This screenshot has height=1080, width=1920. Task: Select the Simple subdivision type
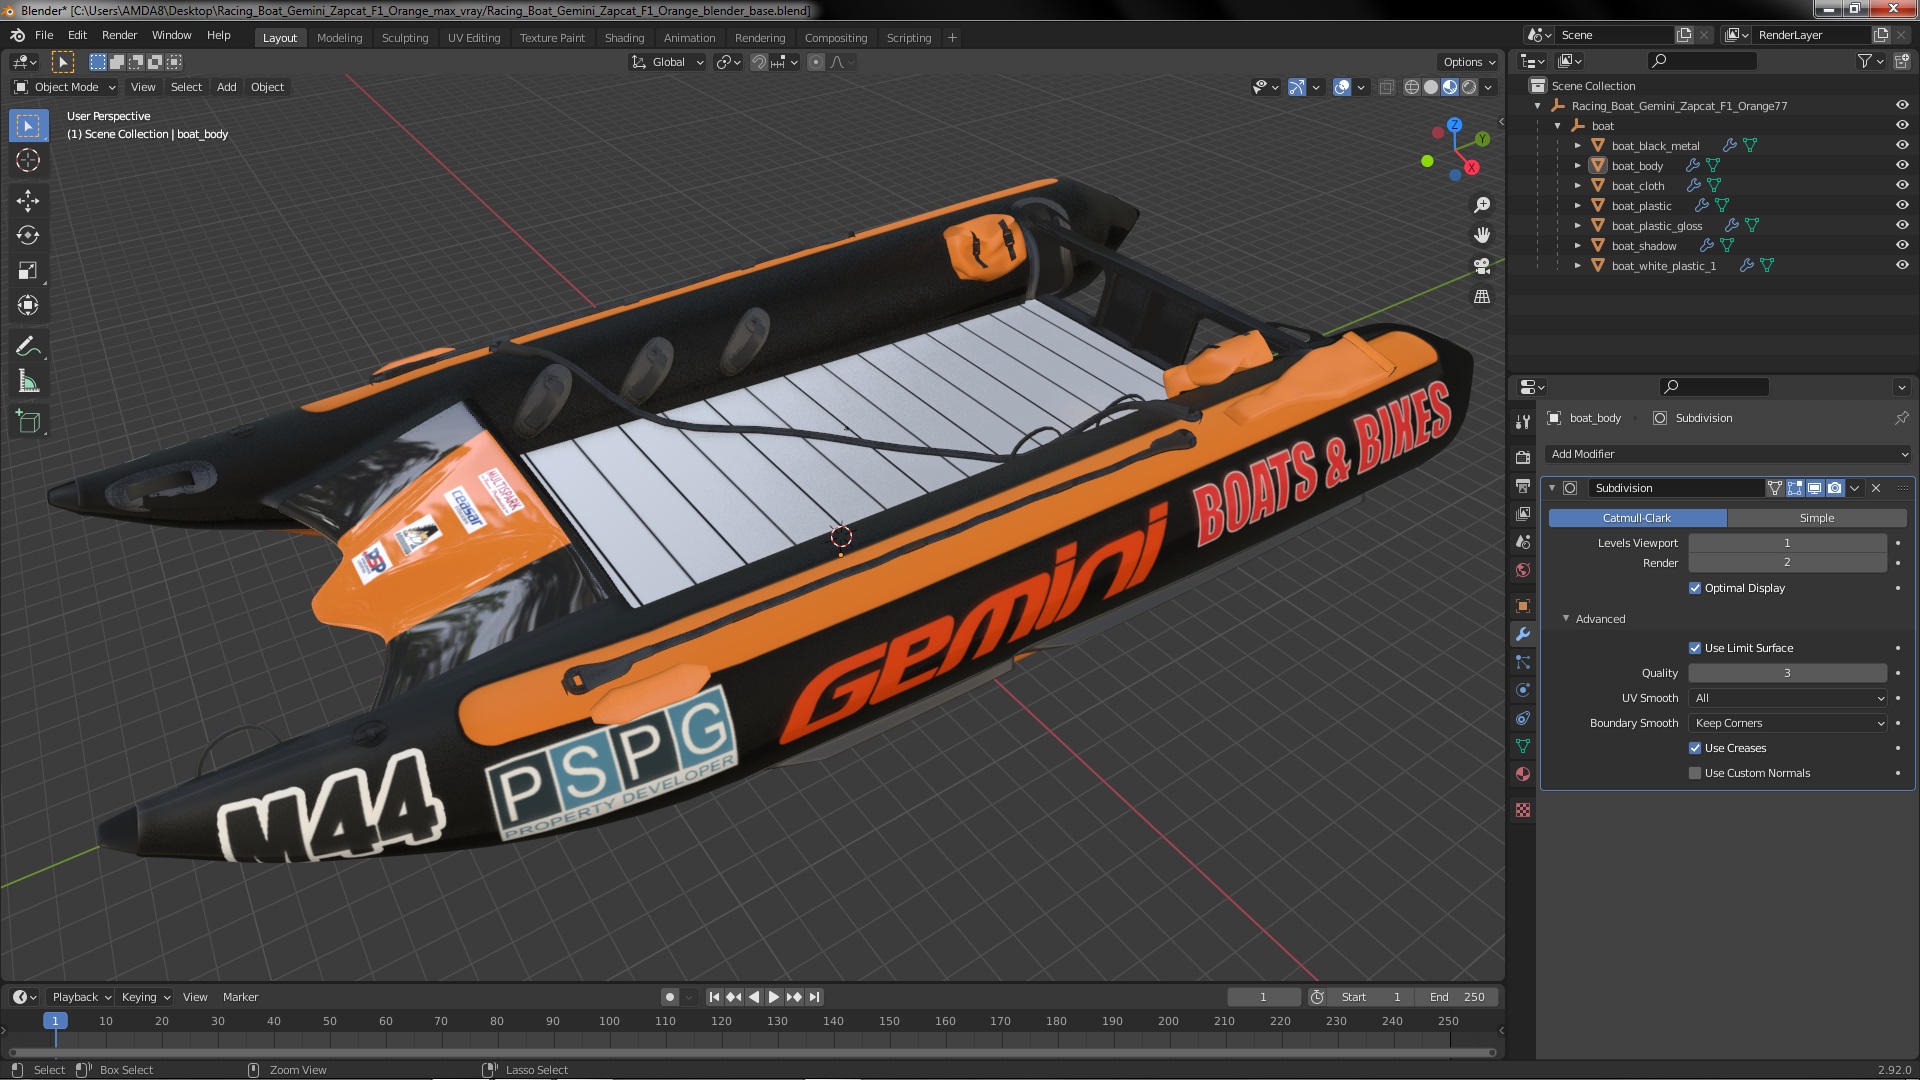pos(1817,518)
